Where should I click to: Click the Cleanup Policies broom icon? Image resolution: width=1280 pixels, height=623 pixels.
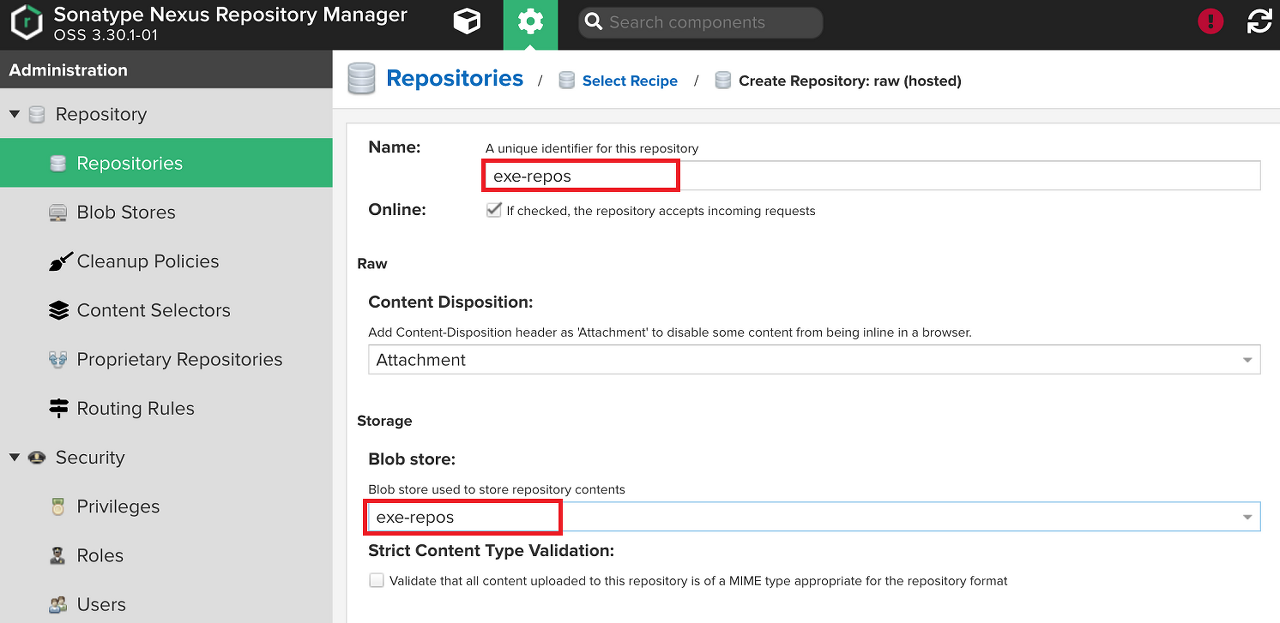click(x=60, y=262)
